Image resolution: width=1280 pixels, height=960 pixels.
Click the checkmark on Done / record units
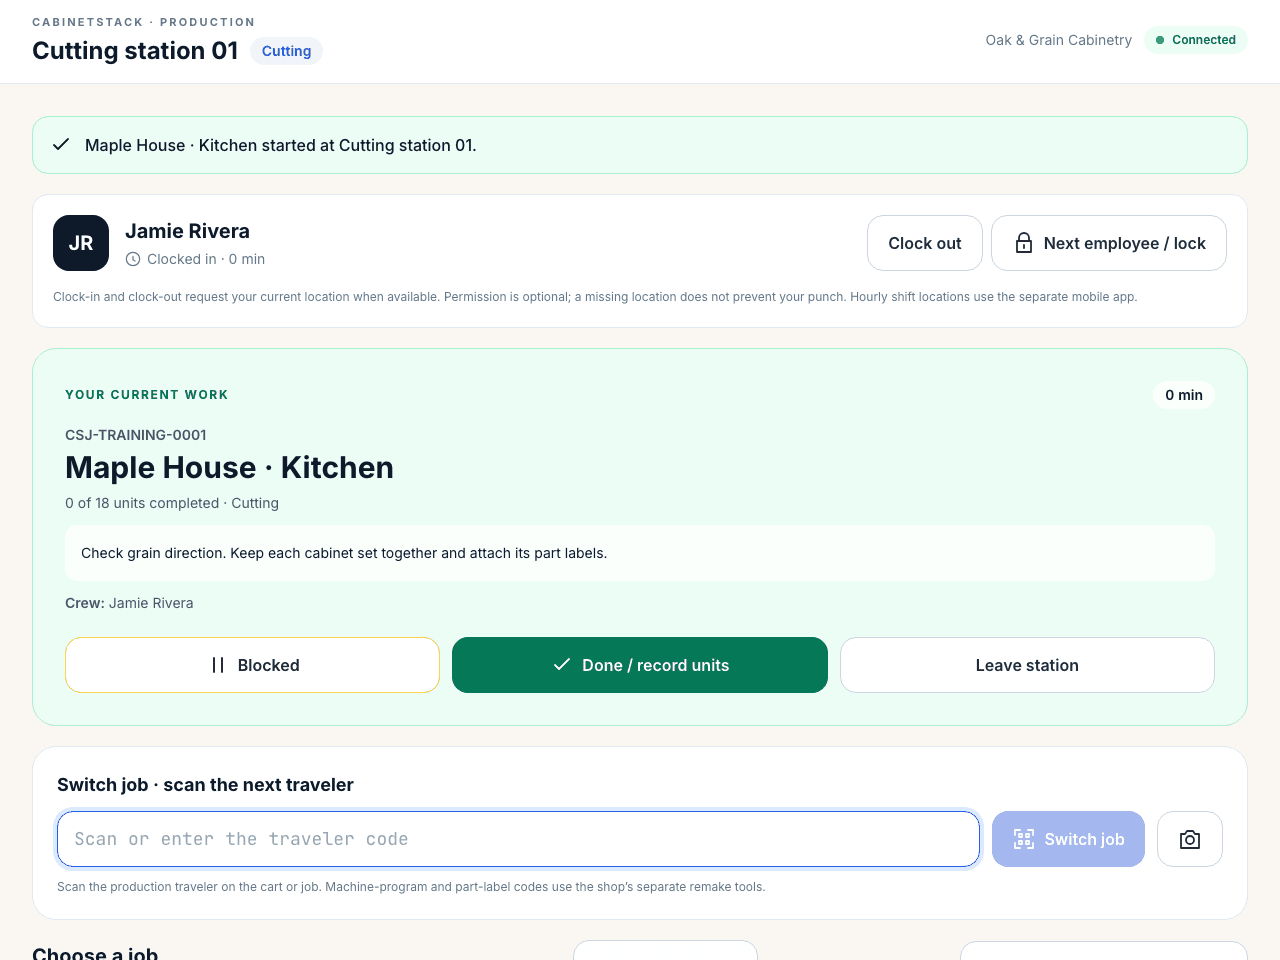562,664
